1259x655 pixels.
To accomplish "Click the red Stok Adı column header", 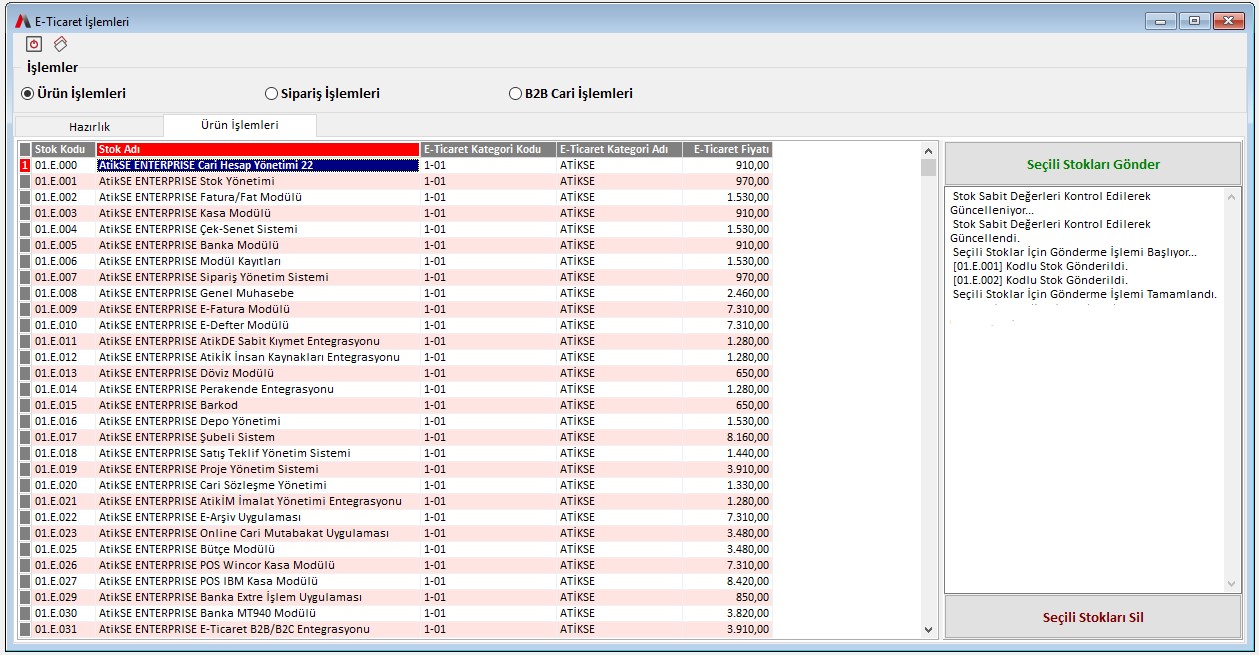I will (258, 149).
